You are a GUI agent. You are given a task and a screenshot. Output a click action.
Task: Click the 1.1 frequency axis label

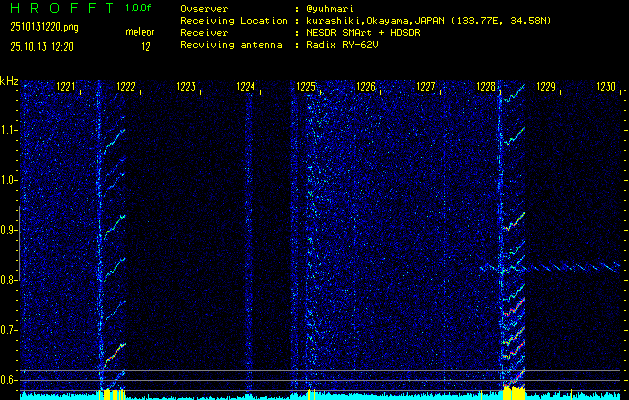click(8, 130)
